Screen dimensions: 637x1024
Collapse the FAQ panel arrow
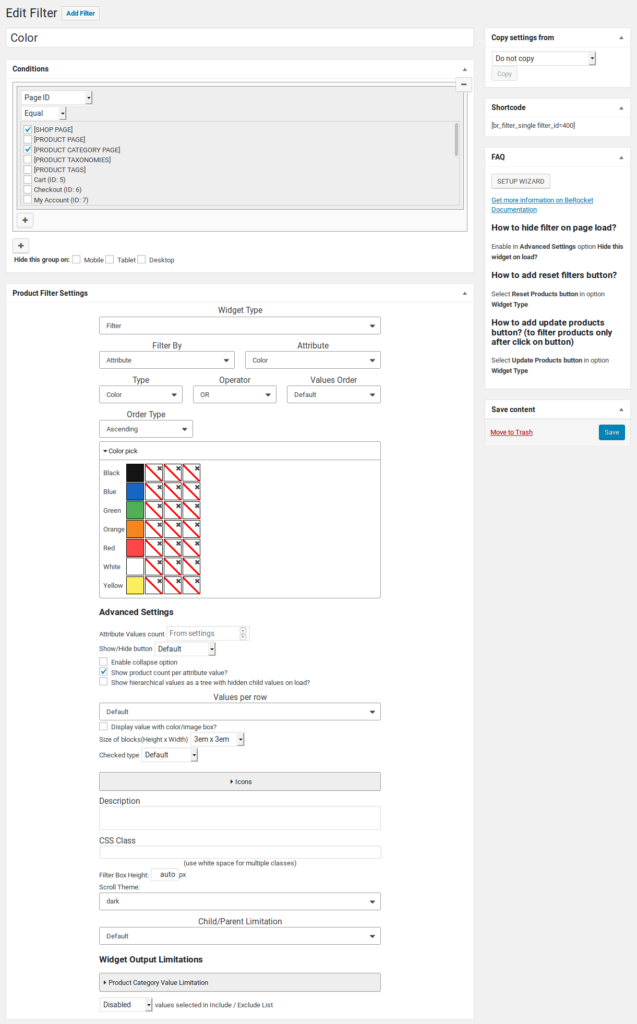click(x=620, y=157)
